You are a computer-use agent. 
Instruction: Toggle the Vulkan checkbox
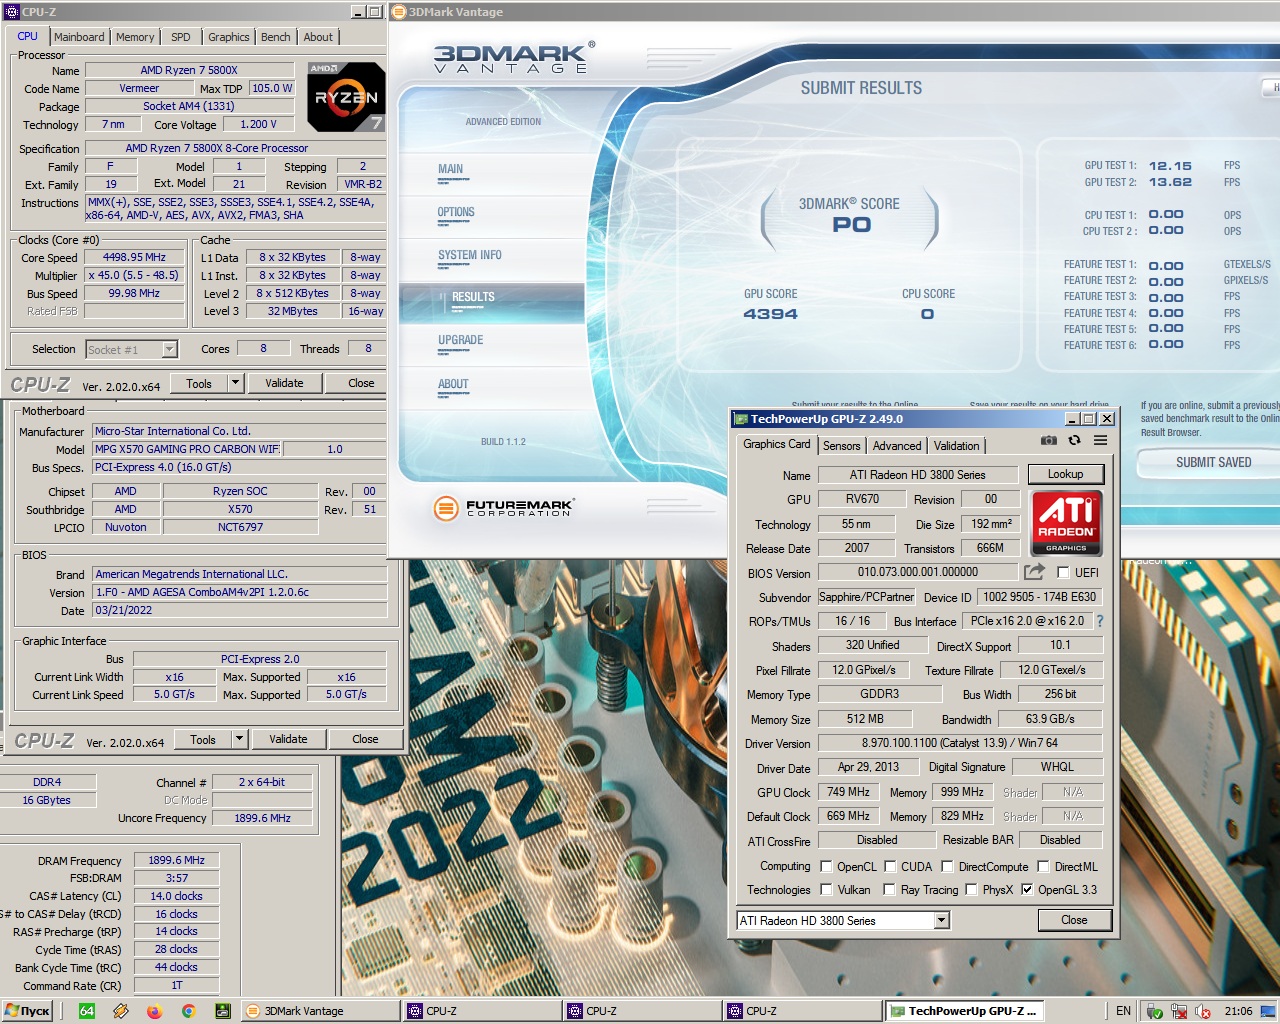click(x=826, y=889)
